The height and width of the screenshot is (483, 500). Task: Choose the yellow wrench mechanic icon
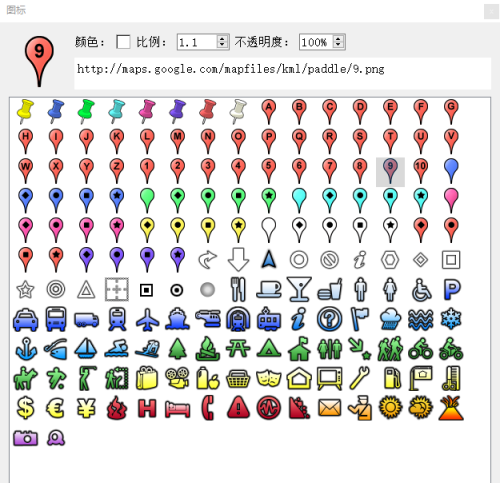(x=360, y=378)
